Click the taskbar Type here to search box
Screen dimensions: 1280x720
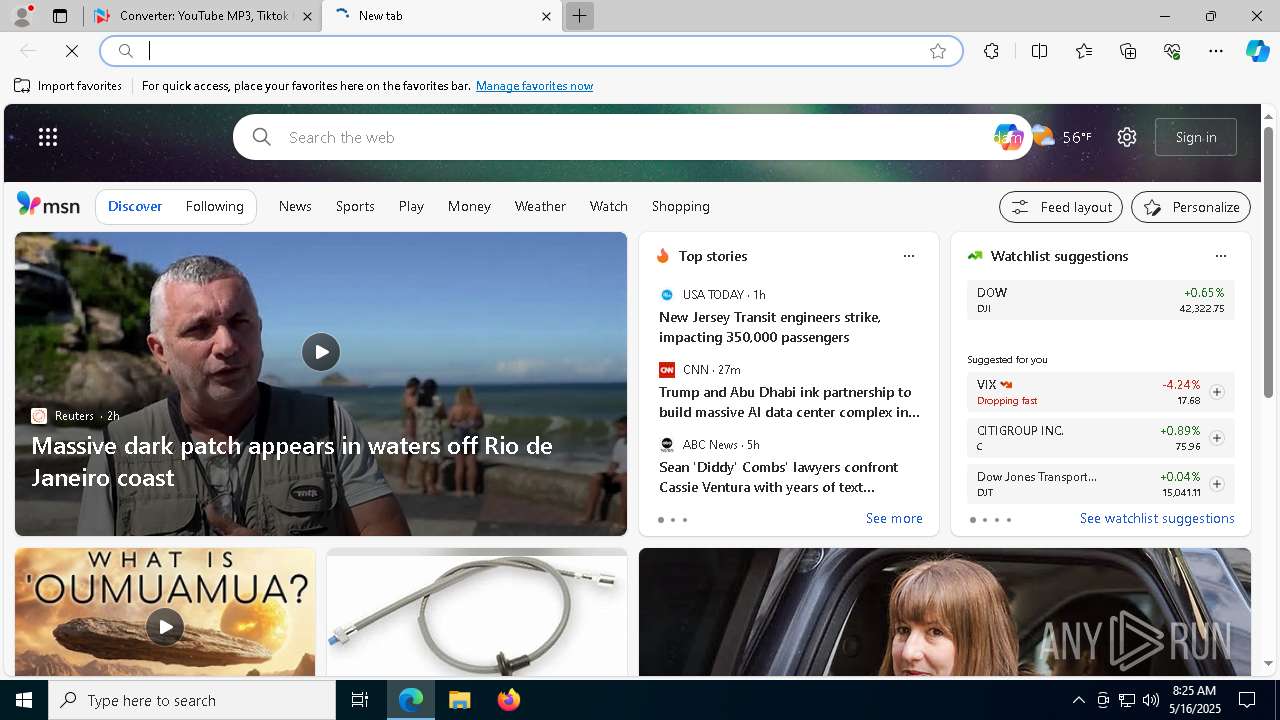coord(192,700)
